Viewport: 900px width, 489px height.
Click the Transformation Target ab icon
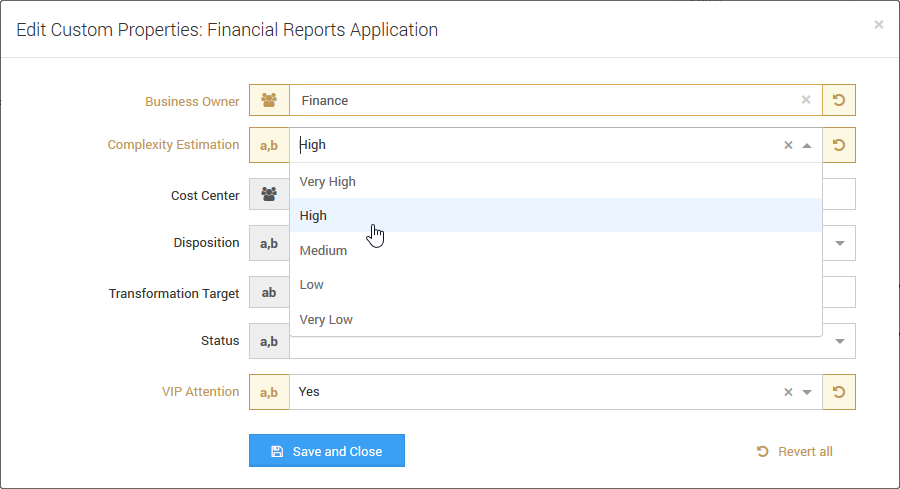269,292
